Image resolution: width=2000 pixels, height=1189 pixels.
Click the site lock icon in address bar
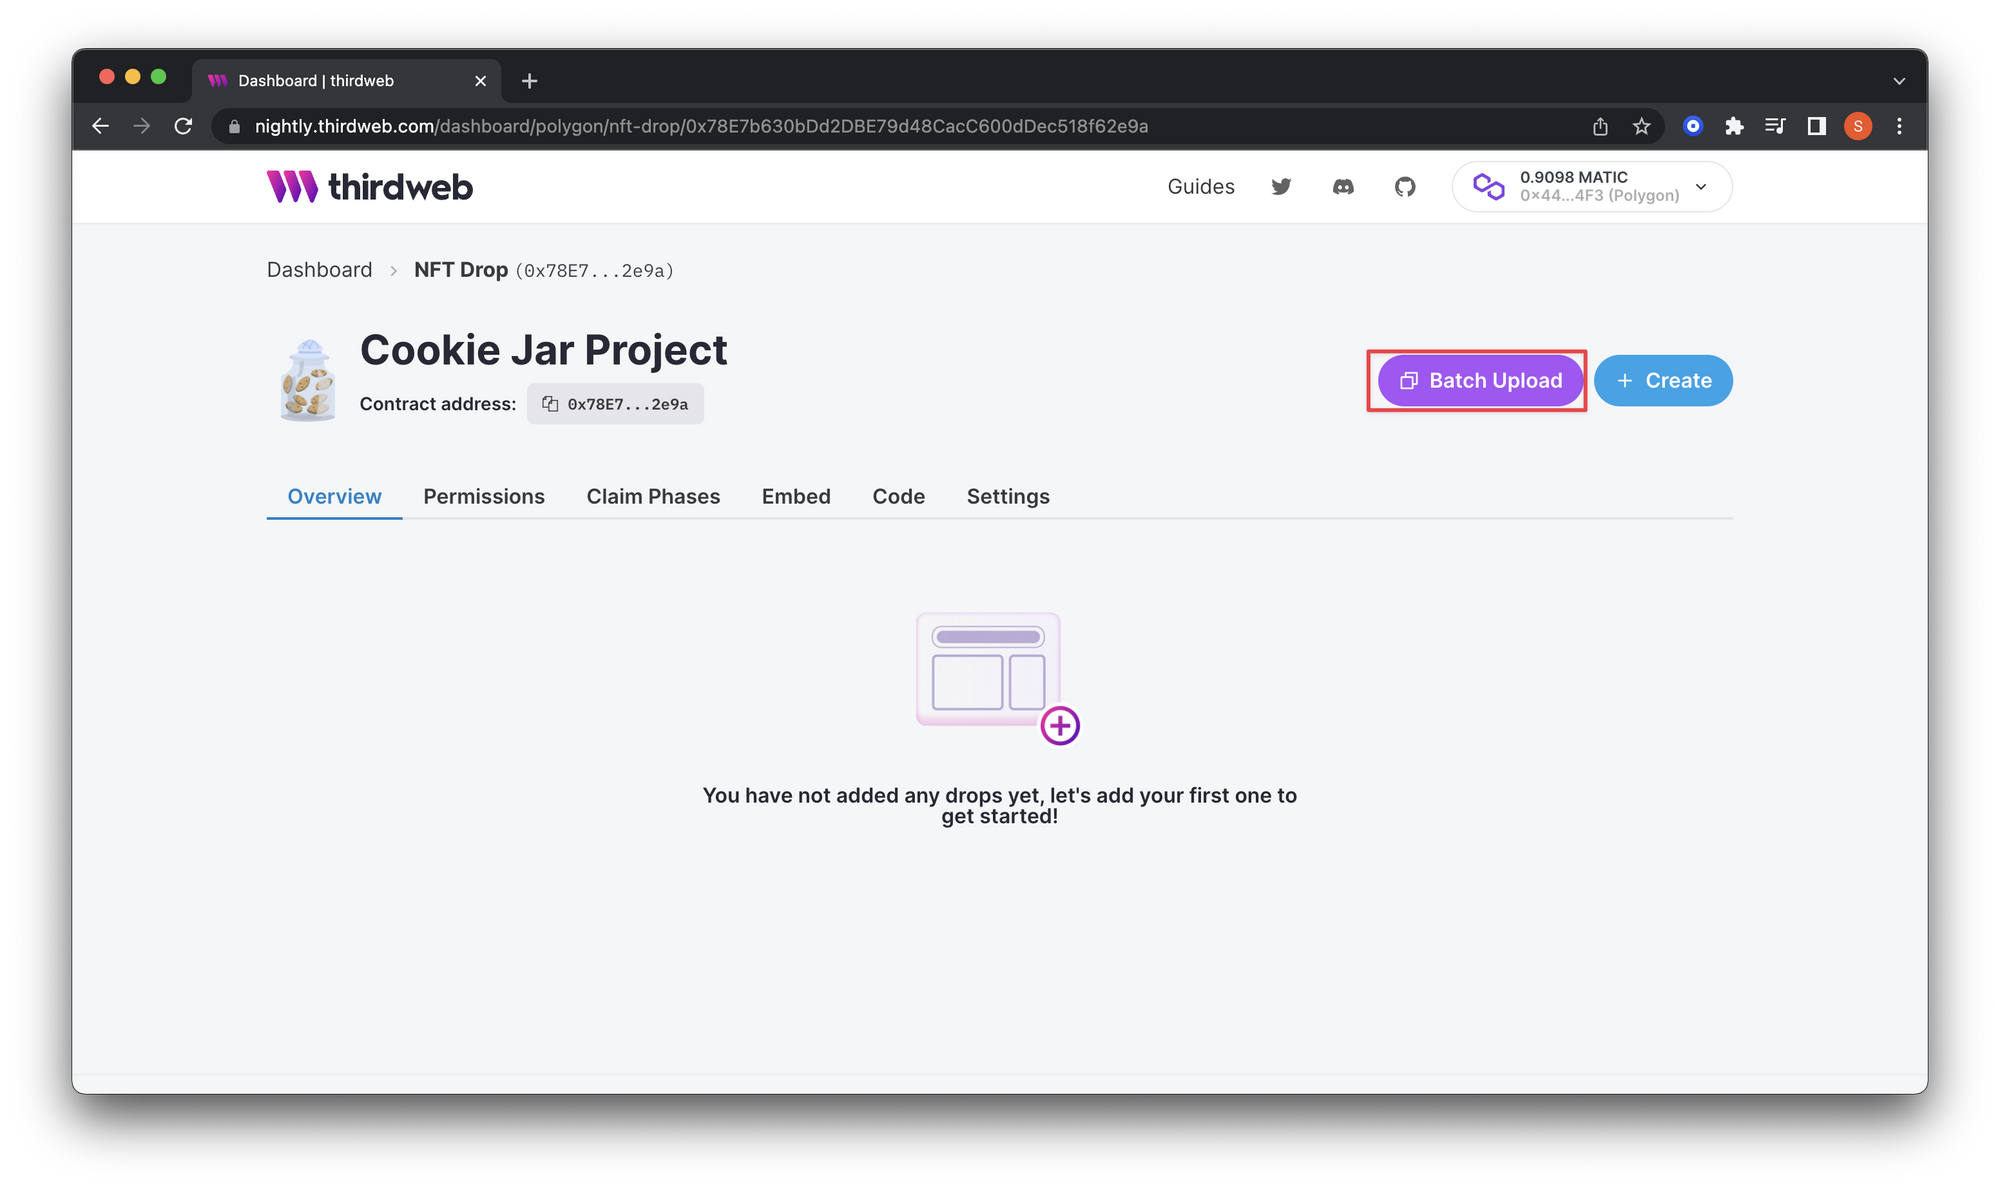234,126
